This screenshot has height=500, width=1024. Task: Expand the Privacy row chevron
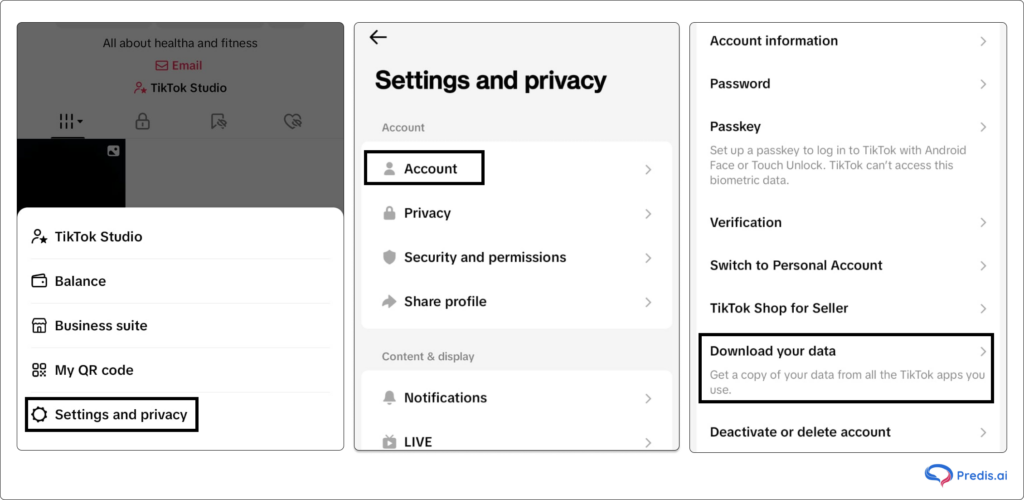[648, 214]
